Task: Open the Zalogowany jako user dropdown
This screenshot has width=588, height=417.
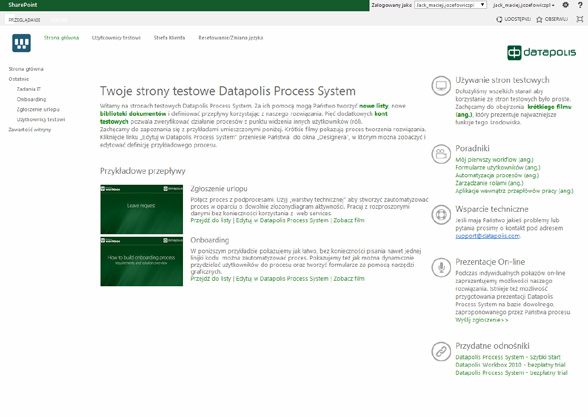Action: (x=450, y=5)
